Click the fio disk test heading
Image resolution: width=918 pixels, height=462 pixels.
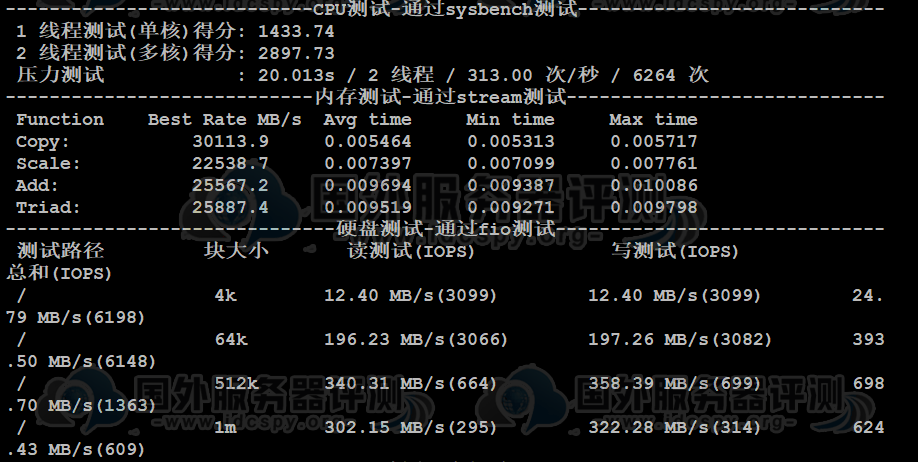pyautogui.click(x=446, y=229)
